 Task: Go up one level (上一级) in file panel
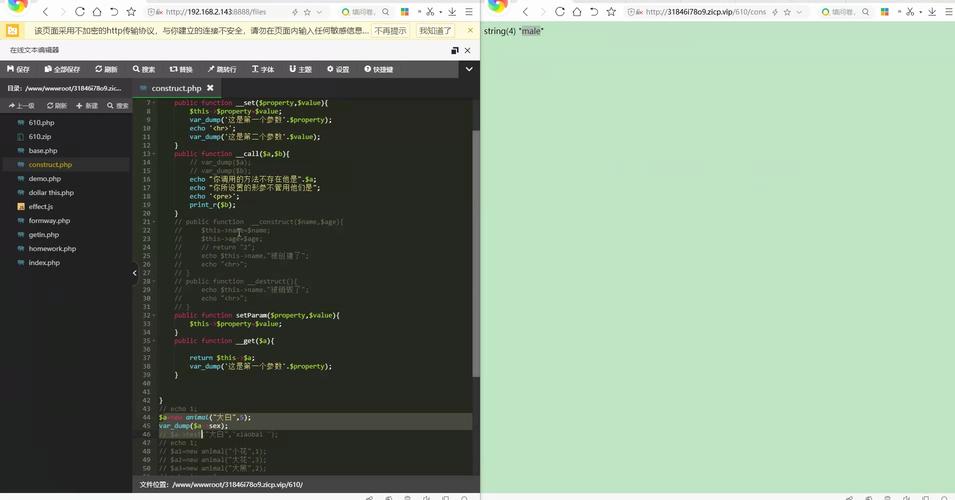click(22, 106)
